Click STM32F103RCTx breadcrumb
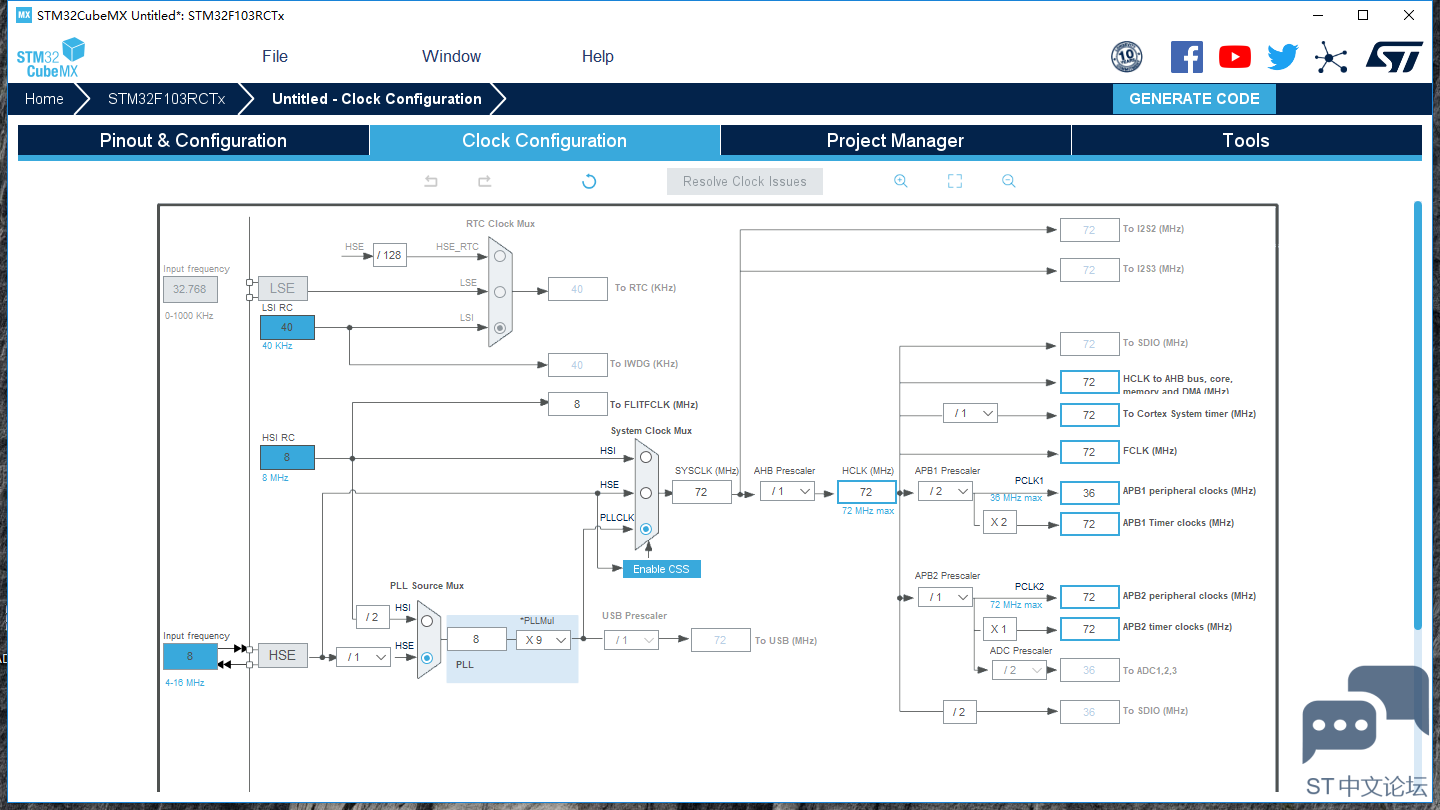1440x810 pixels. 167,99
